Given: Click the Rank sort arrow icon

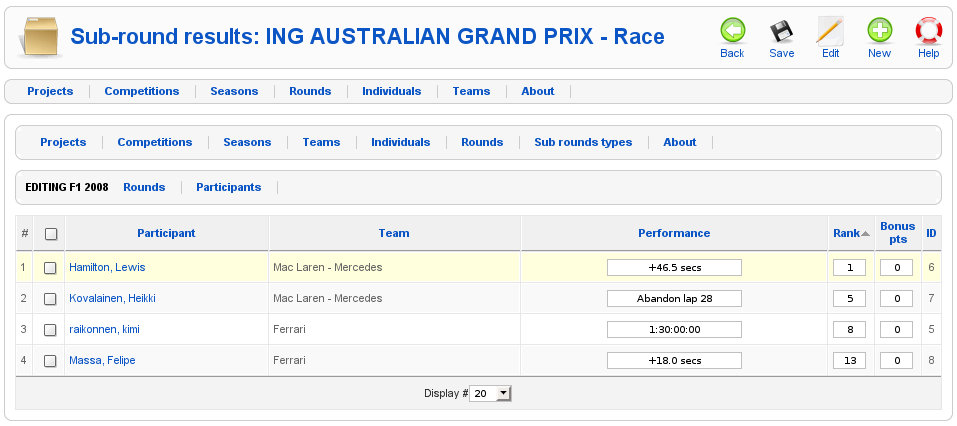Looking at the screenshot, I should click(x=865, y=234).
